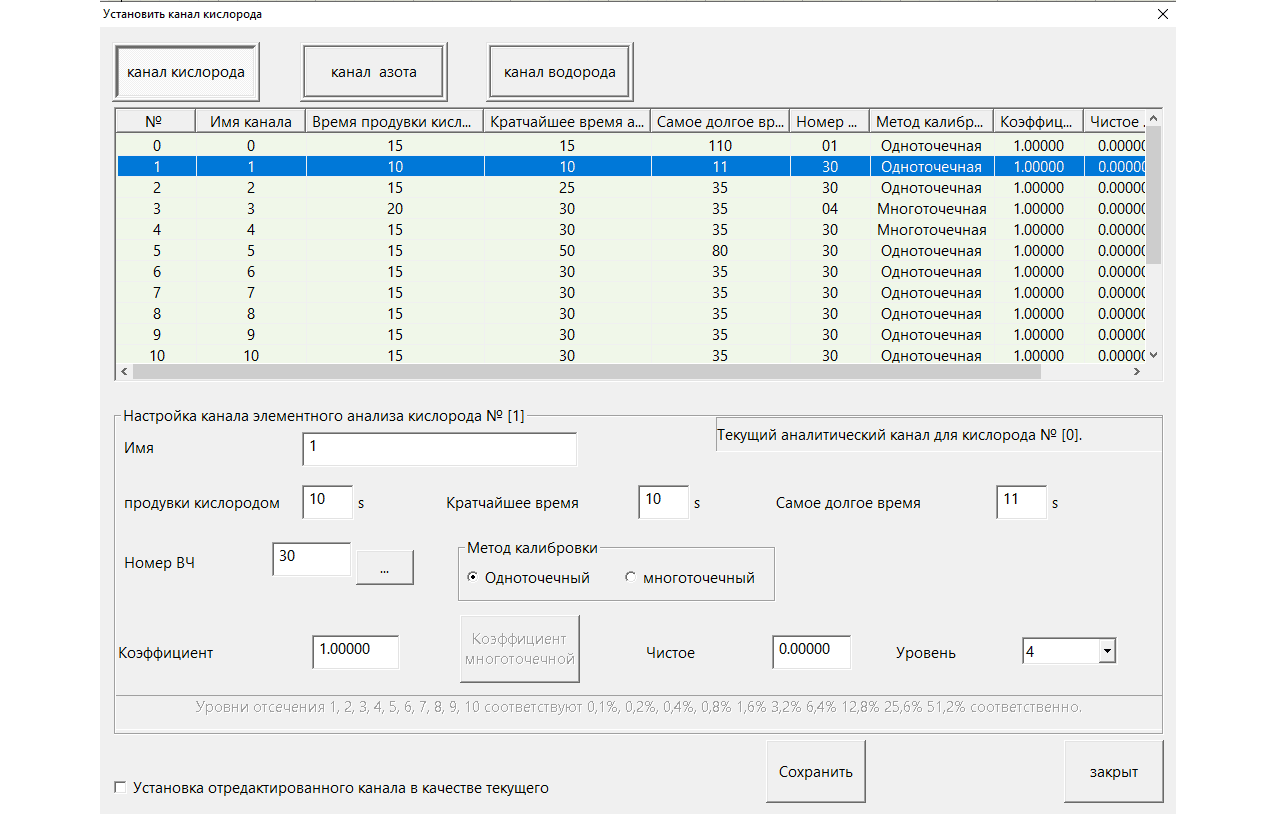The width and height of the screenshot is (1276, 814).
Task: Click the table's scroll-left arrow
Action: point(124,371)
